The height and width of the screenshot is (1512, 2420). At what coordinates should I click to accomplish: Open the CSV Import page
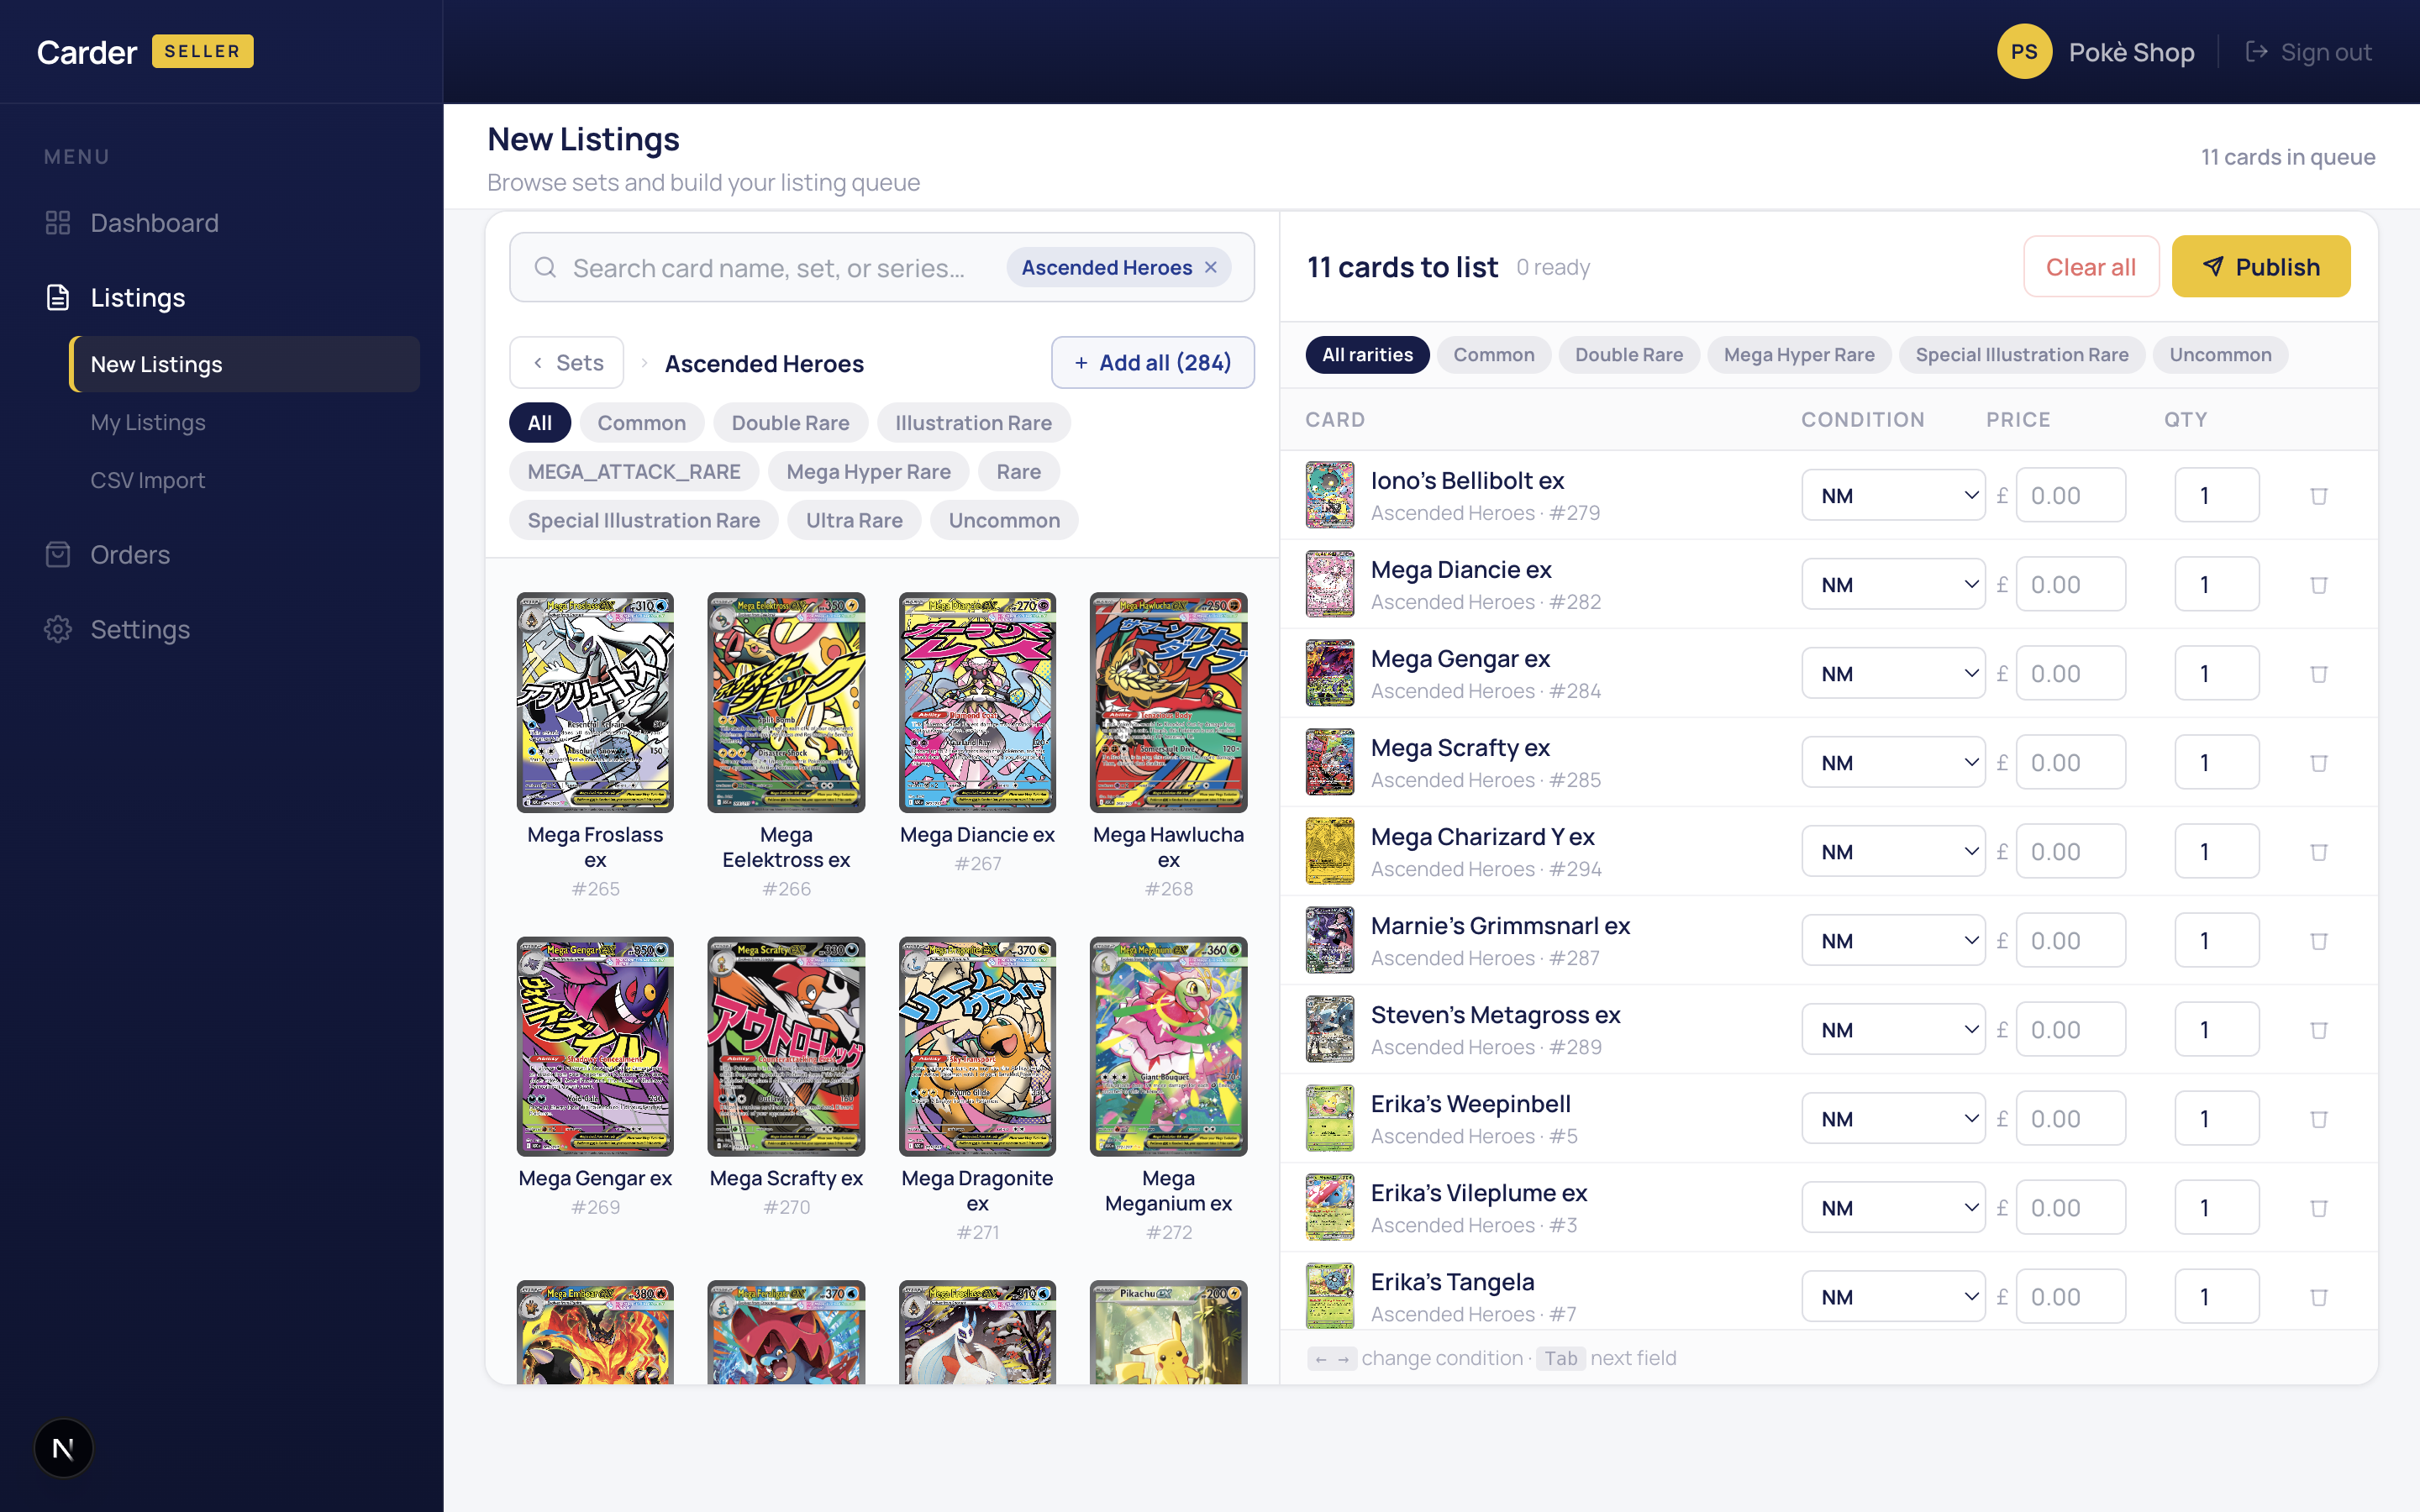pyautogui.click(x=147, y=480)
